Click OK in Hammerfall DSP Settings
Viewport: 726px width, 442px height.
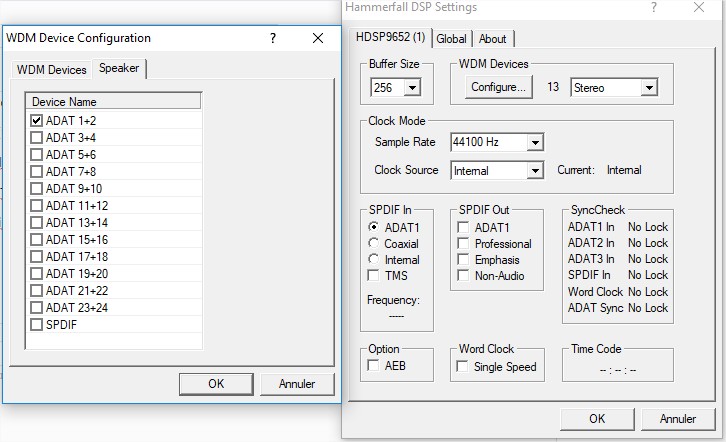[597, 419]
